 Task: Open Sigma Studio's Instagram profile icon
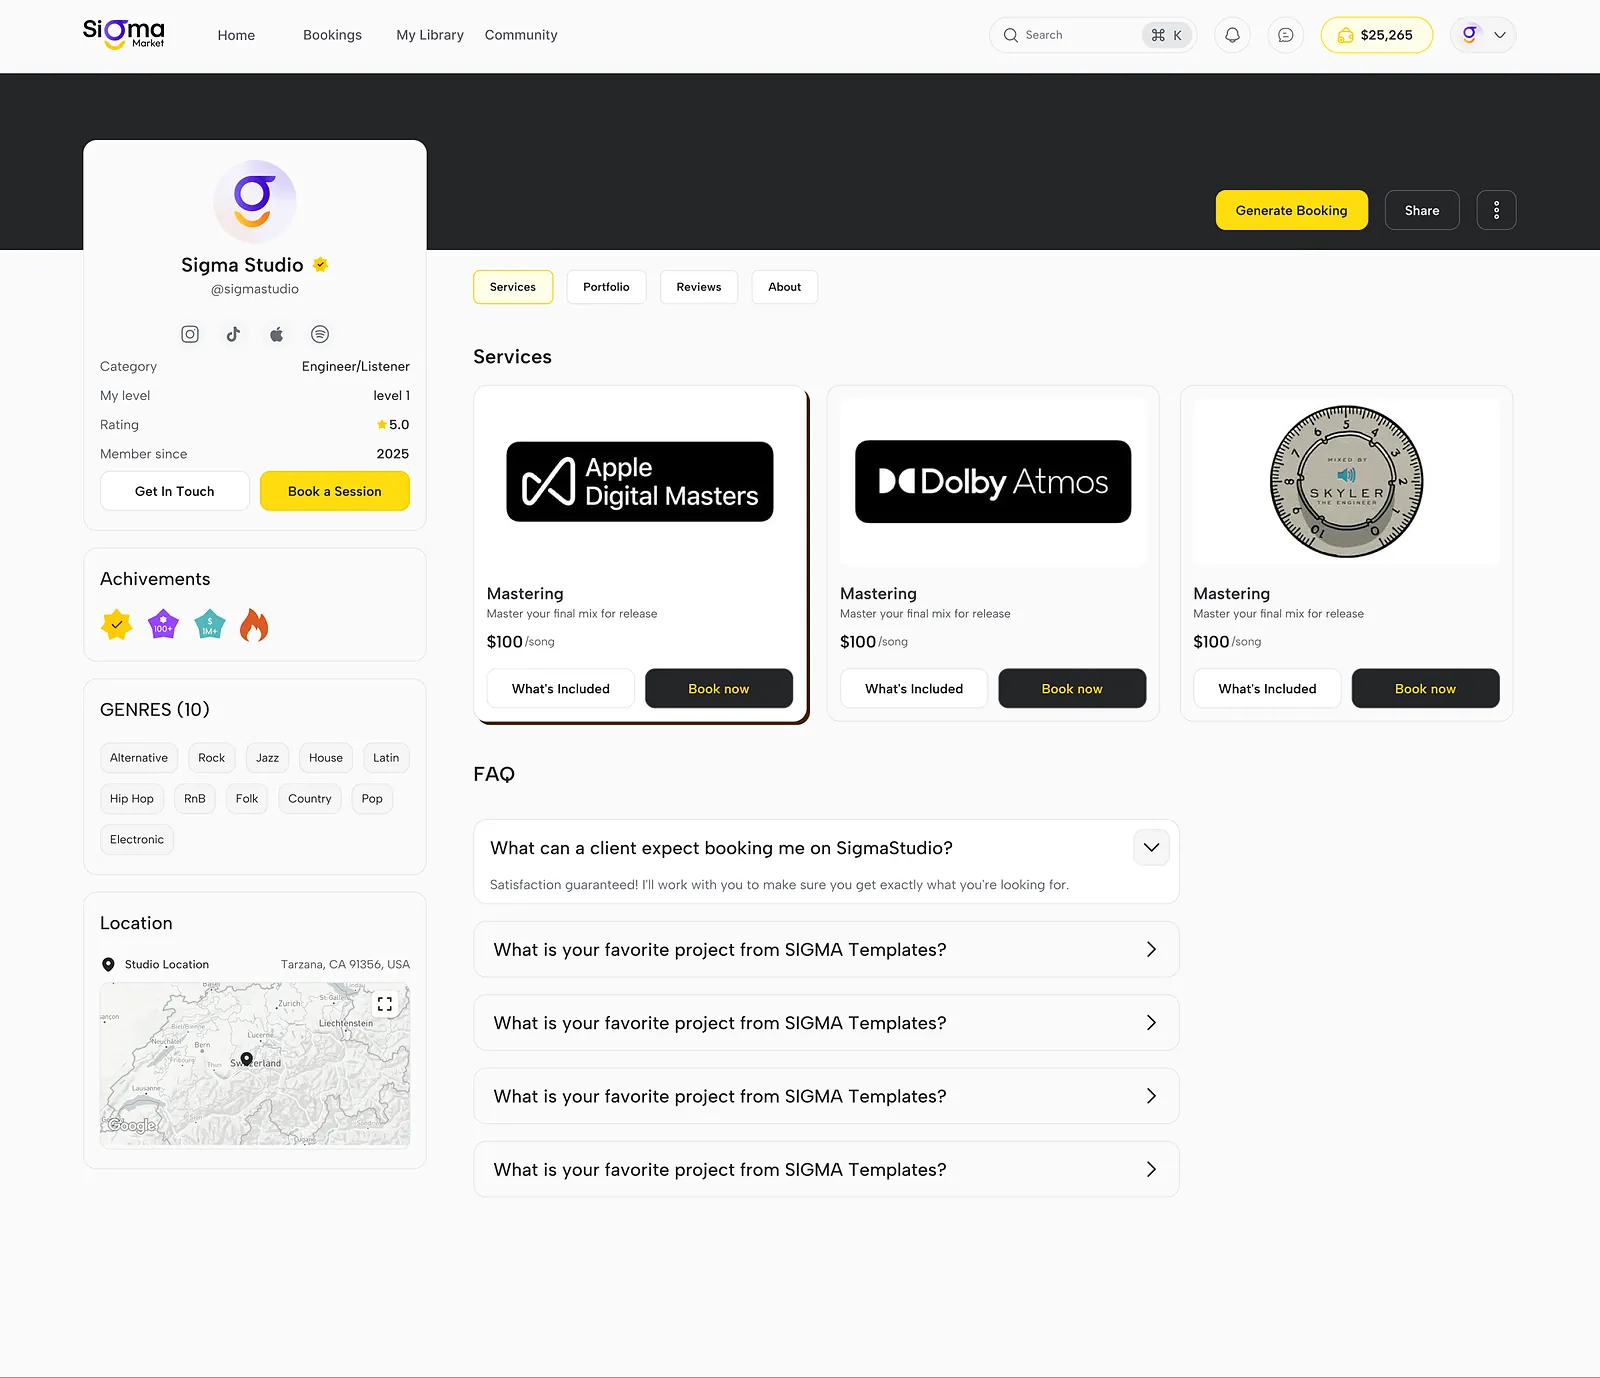(190, 334)
